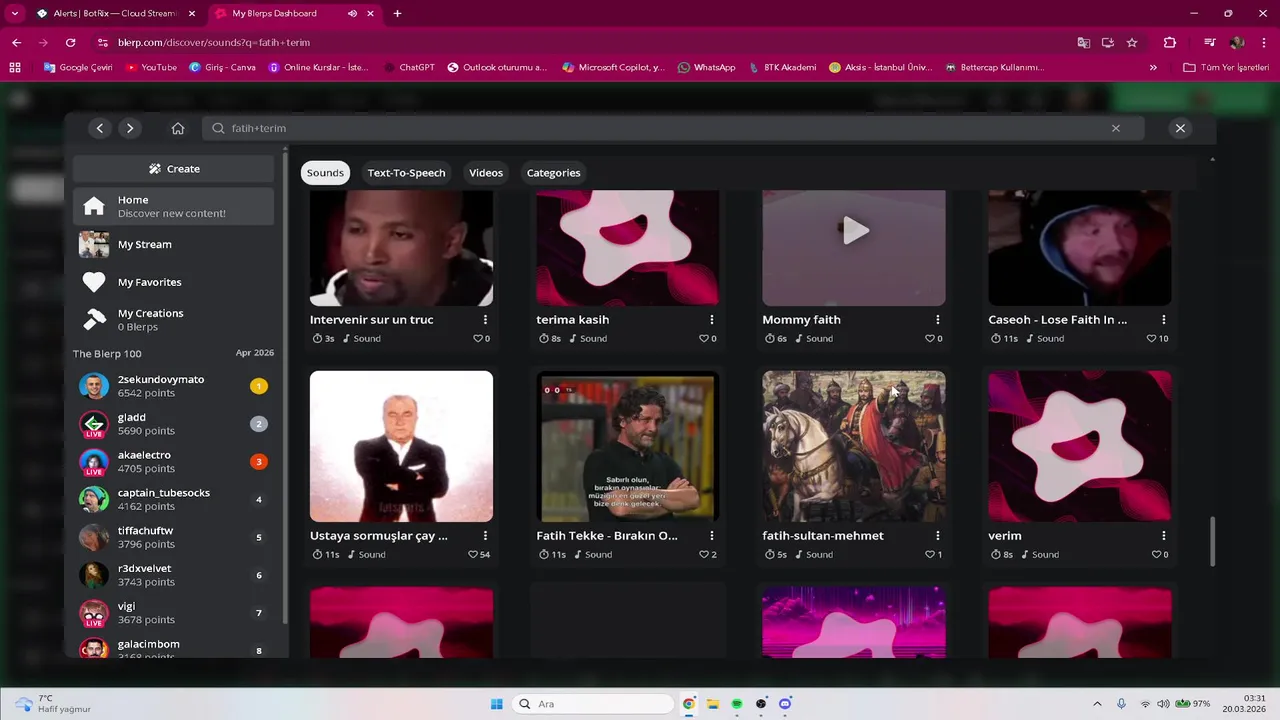
Task: Open options menu for Intervenir sur un truc
Action: (485, 320)
